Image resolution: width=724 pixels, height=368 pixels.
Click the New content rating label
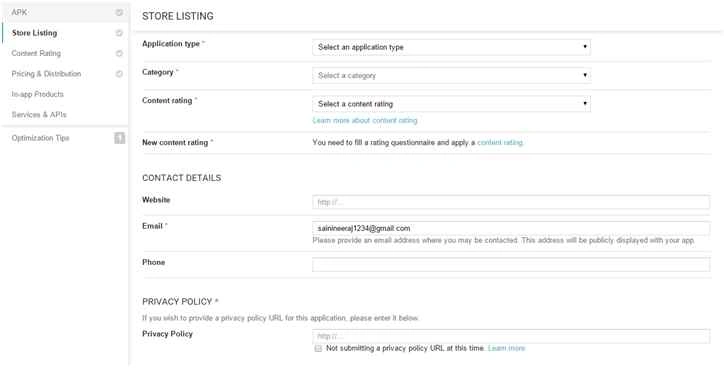click(x=175, y=142)
